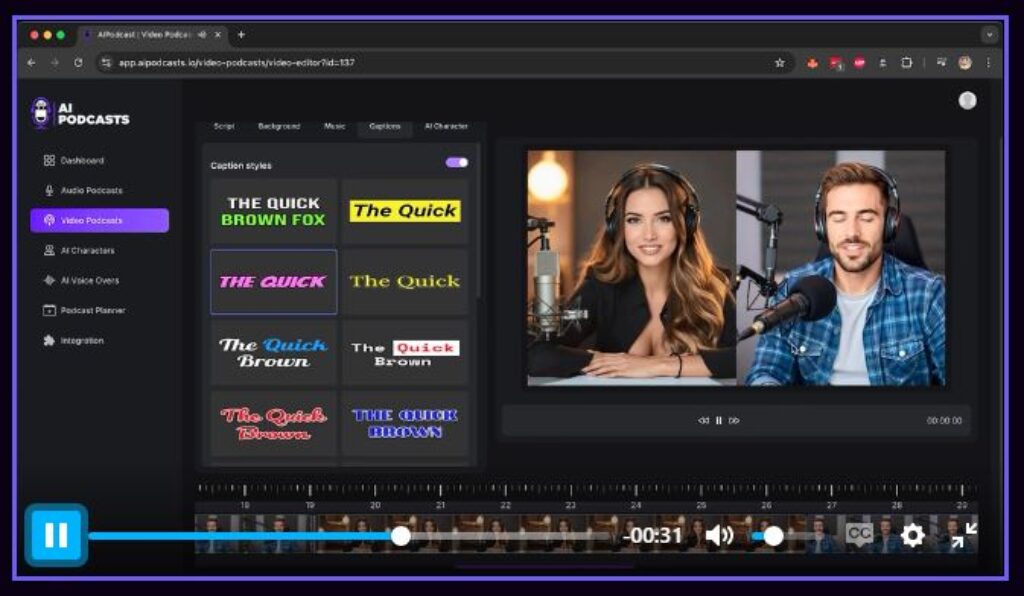
Task: Open the browser profile avatar
Action: coord(965,63)
